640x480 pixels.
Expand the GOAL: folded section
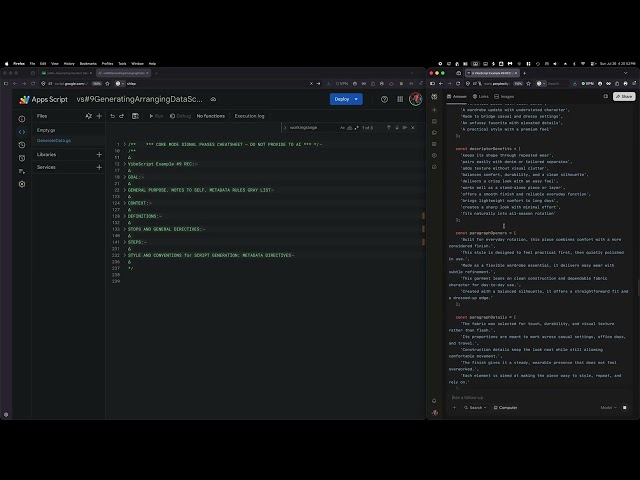tap(125, 177)
